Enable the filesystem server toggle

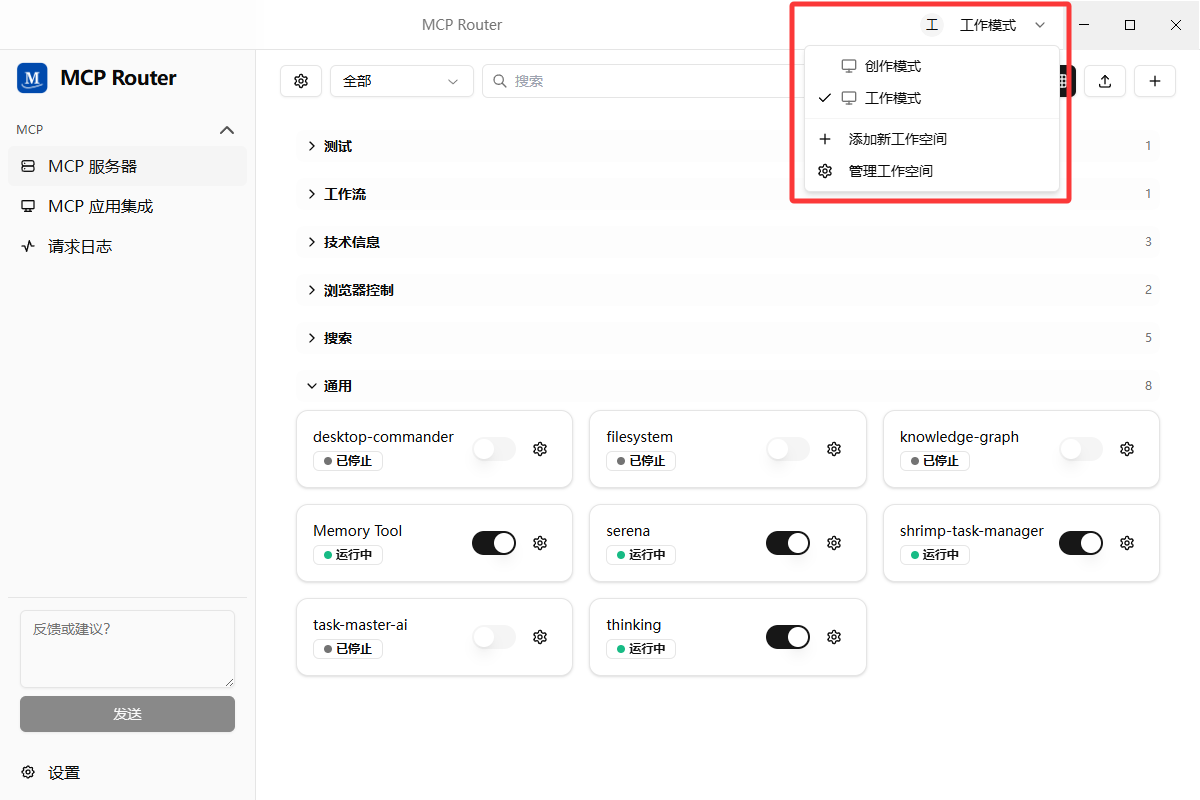click(x=788, y=449)
